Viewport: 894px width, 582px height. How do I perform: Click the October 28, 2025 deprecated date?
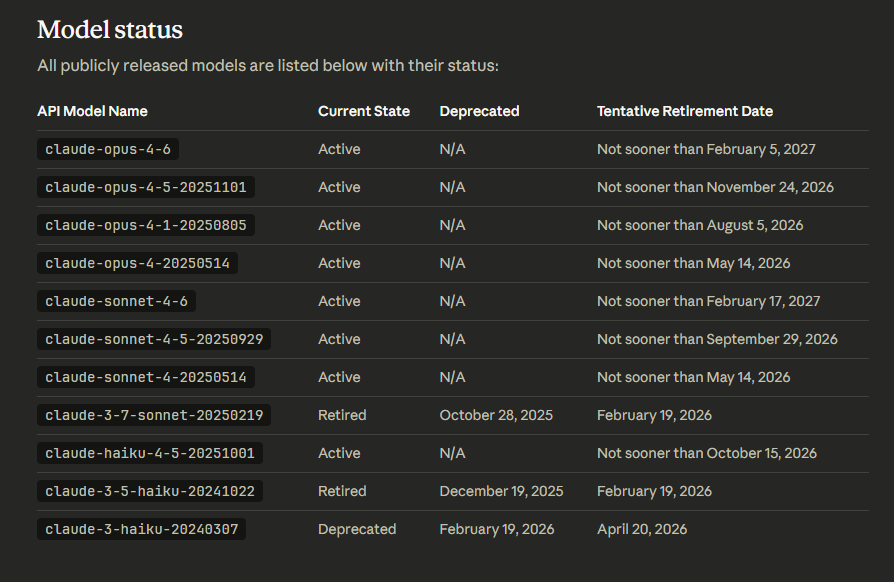point(496,415)
